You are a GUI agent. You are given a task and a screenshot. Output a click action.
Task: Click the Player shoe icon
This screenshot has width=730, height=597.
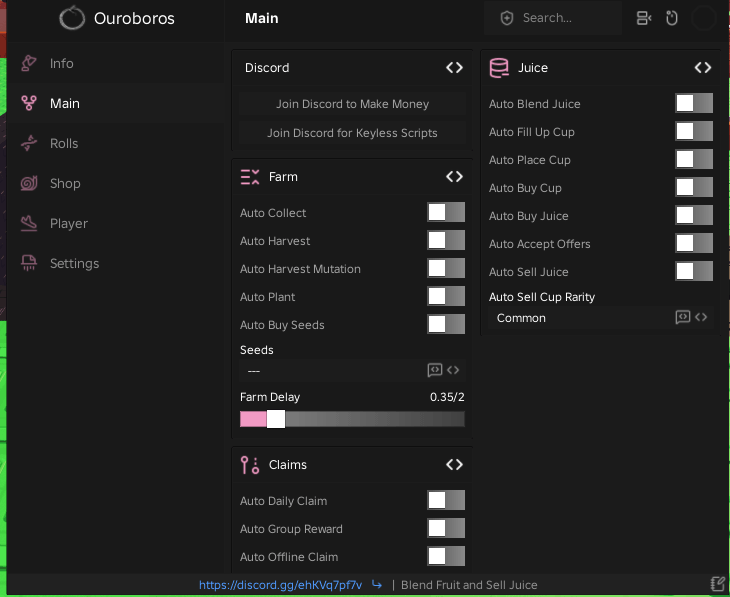point(29,223)
